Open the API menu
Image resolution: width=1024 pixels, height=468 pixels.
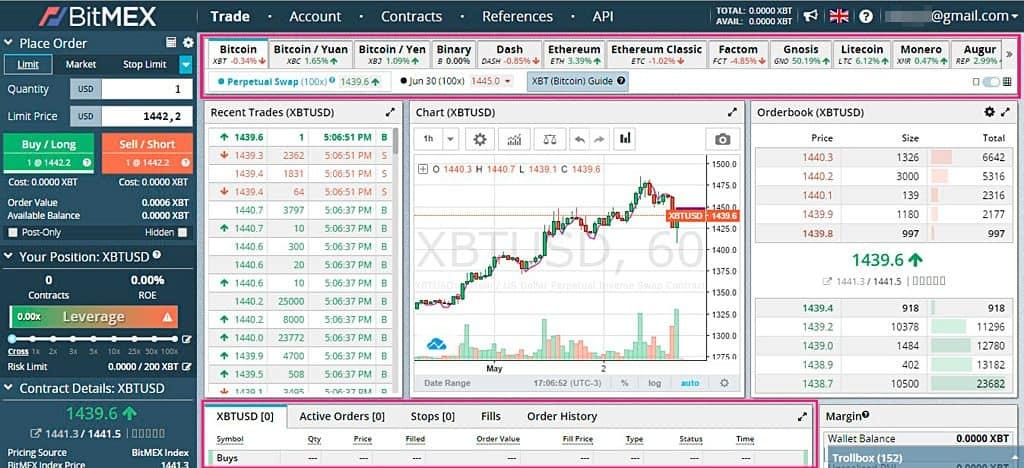point(603,16)
